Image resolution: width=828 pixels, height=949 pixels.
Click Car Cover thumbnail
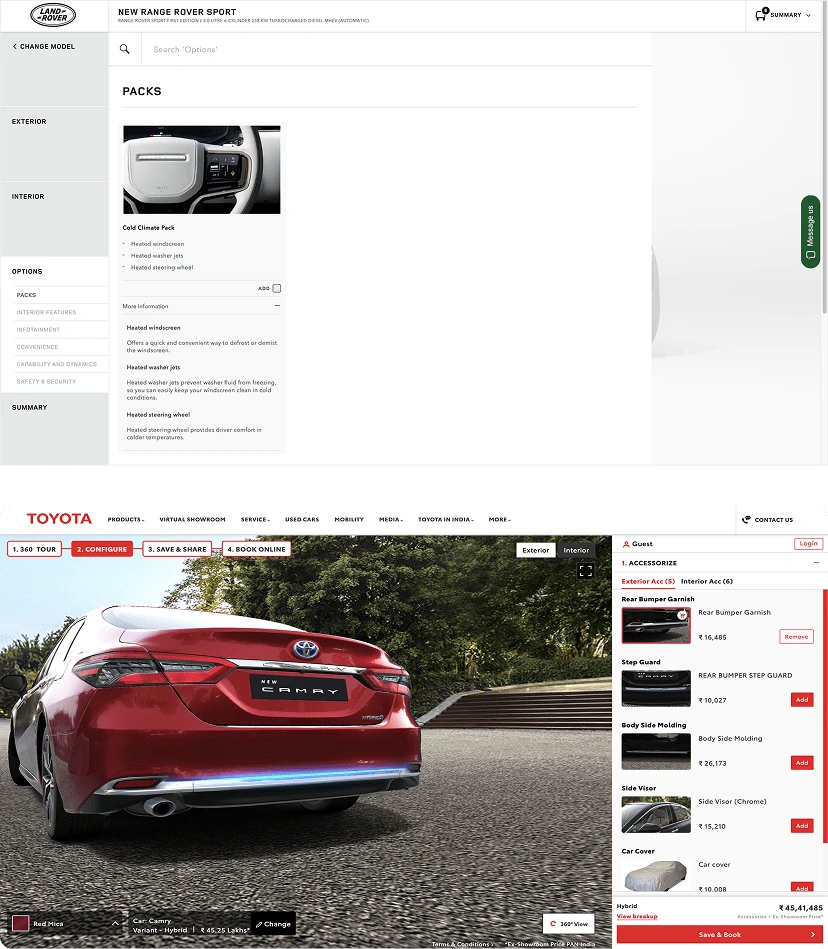[656, 876]
